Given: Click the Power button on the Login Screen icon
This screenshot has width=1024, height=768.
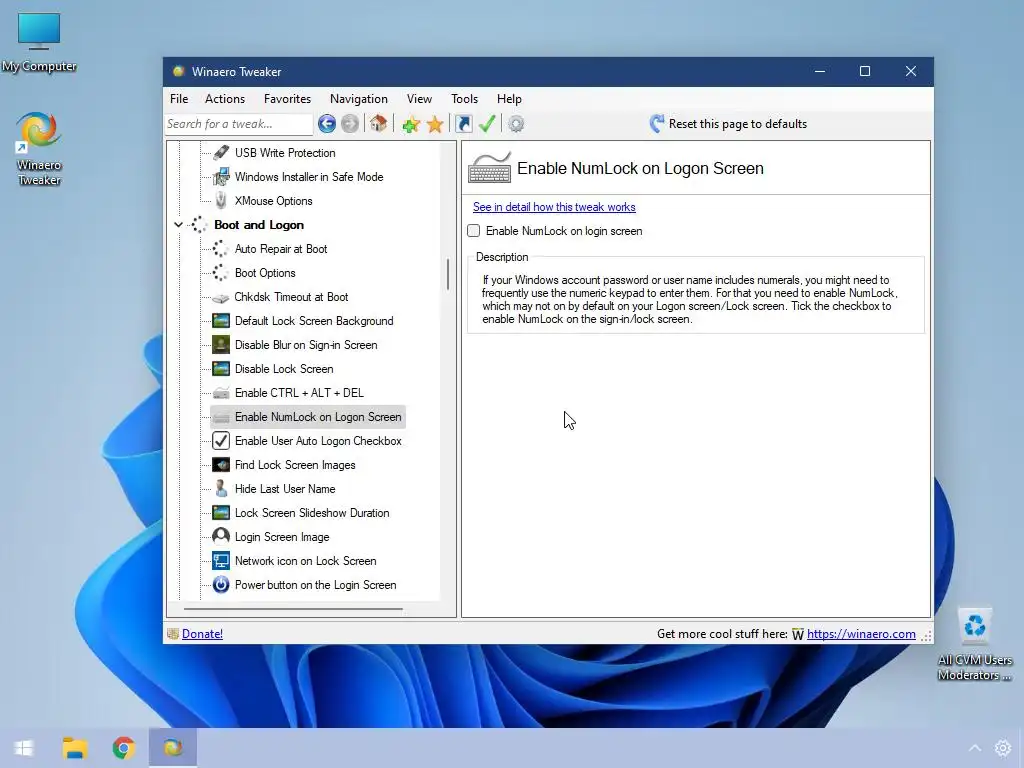Looking at the screenshot, I should pyautogui.click(x=221, y=584).
